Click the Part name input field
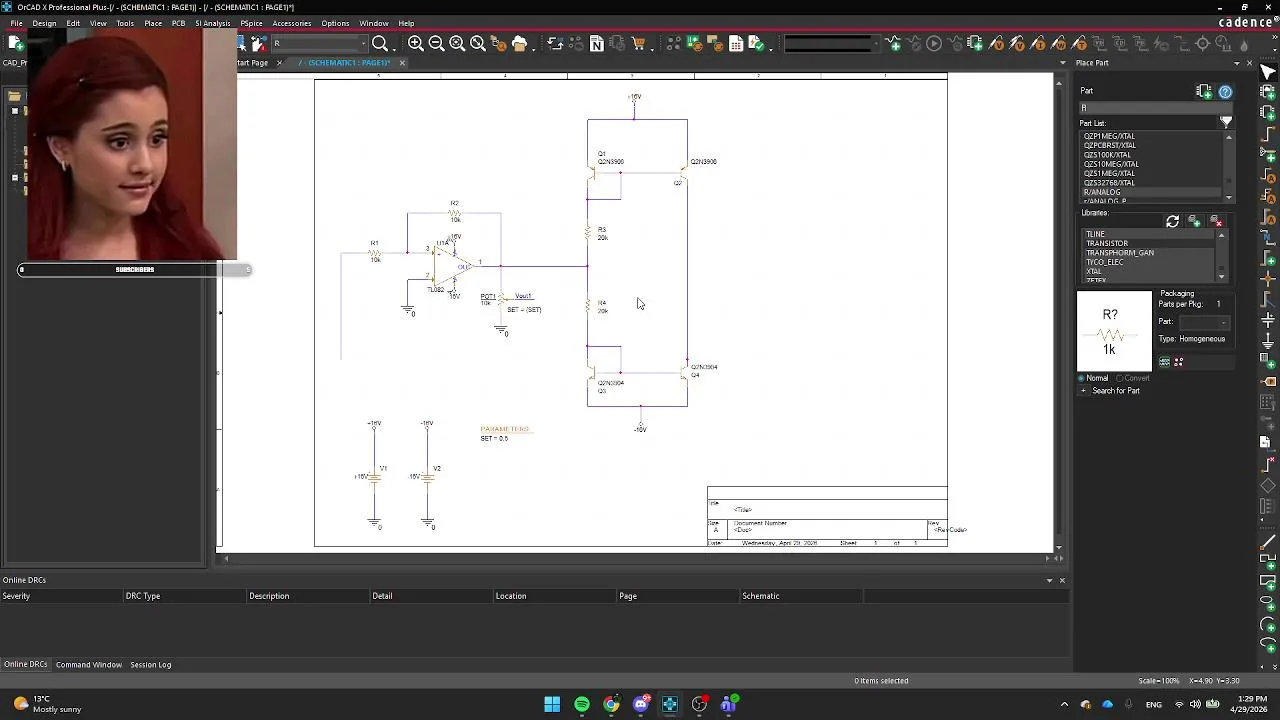Image resolution: width=1280 pixels, height=720 pixels. click(1156, 107)
